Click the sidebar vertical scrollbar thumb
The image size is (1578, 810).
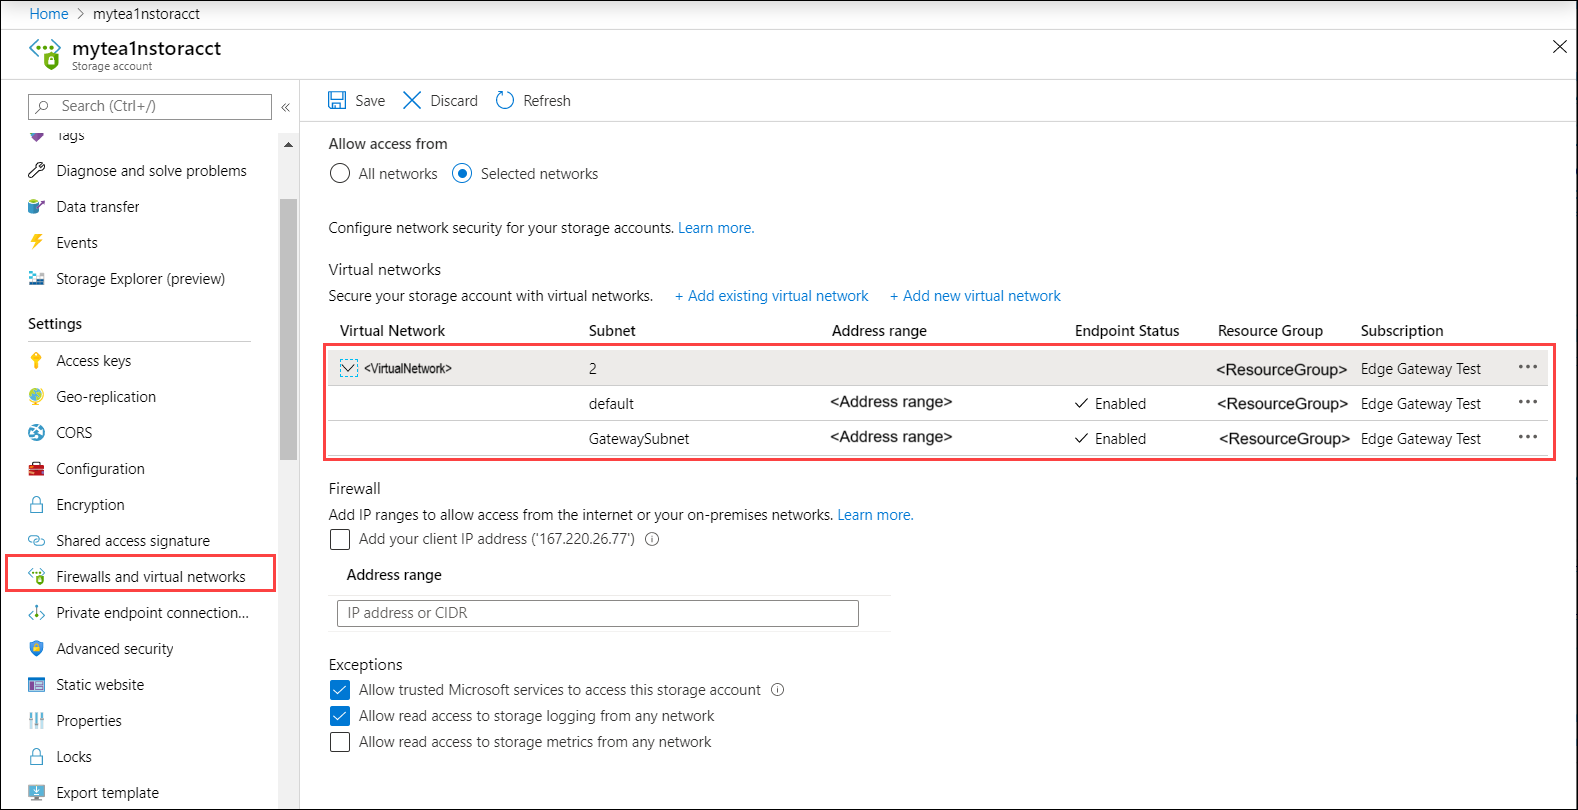click(289, 329)
